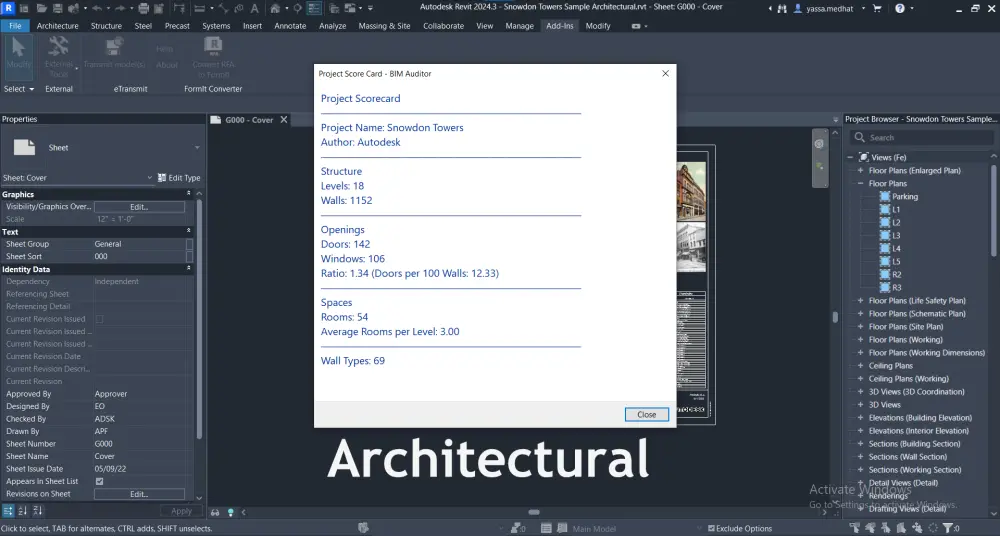Toggle Appears In Sheet List checkbox
This screenshot has height=536, width=1000.
(99, 481)
